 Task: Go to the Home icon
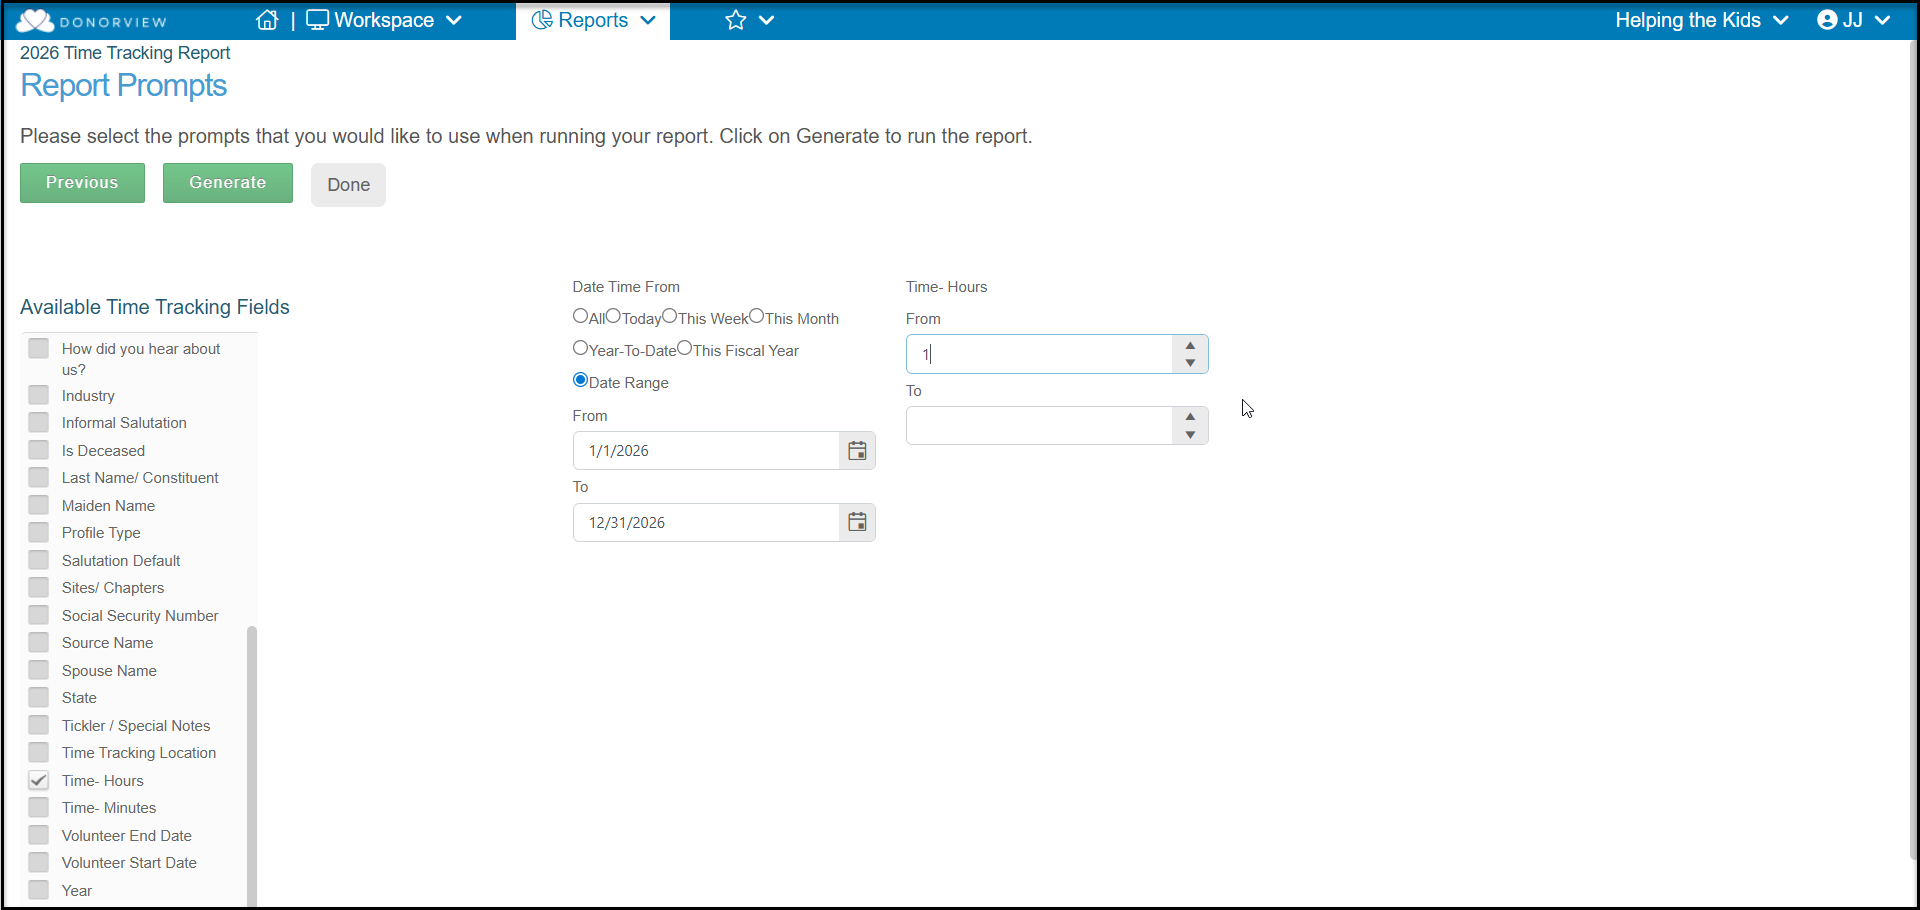[267, 20]
